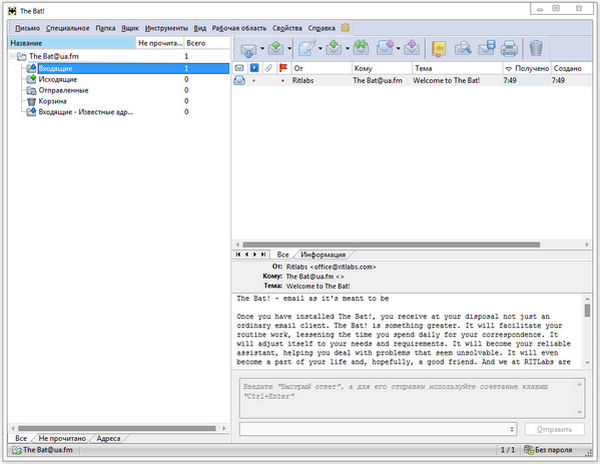
Task: Click the Send queued mail toolbar icon
Action: 276,48
